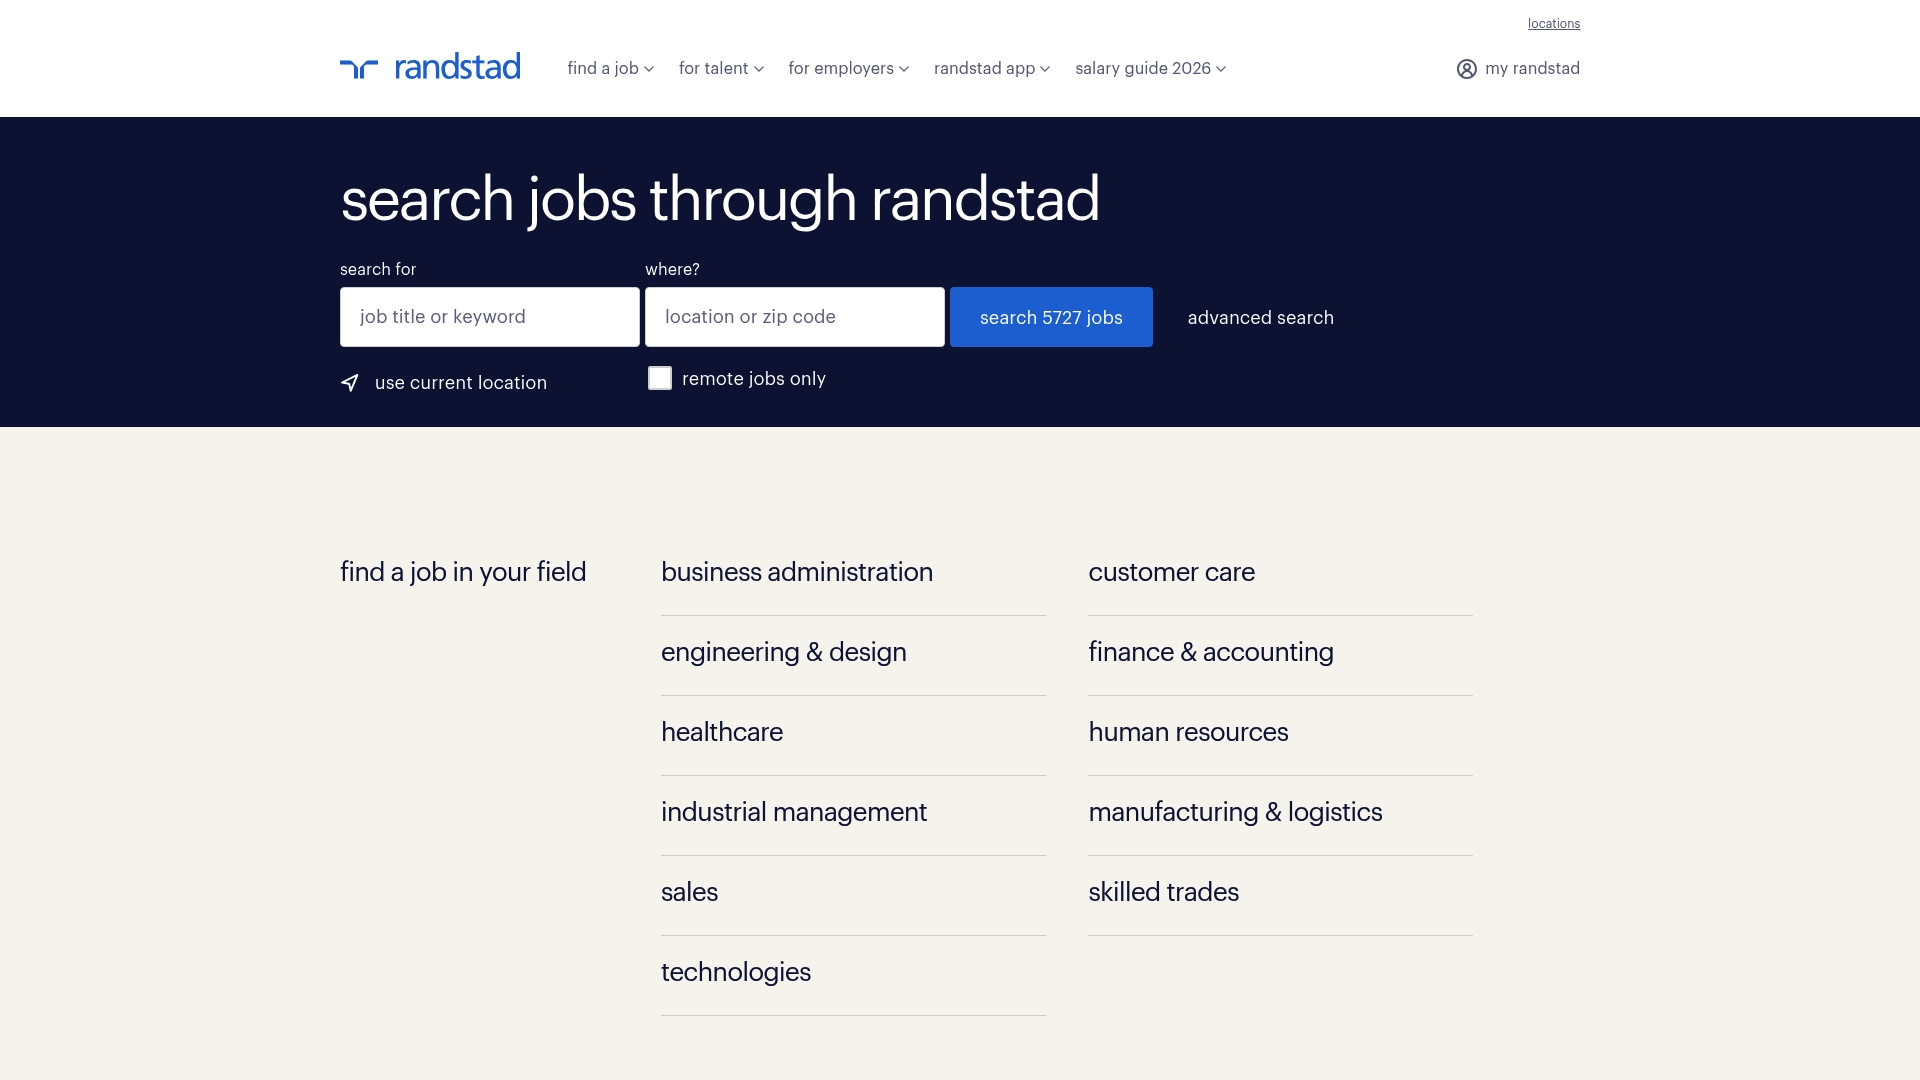Select the human resources job field

click(1188, 732)
